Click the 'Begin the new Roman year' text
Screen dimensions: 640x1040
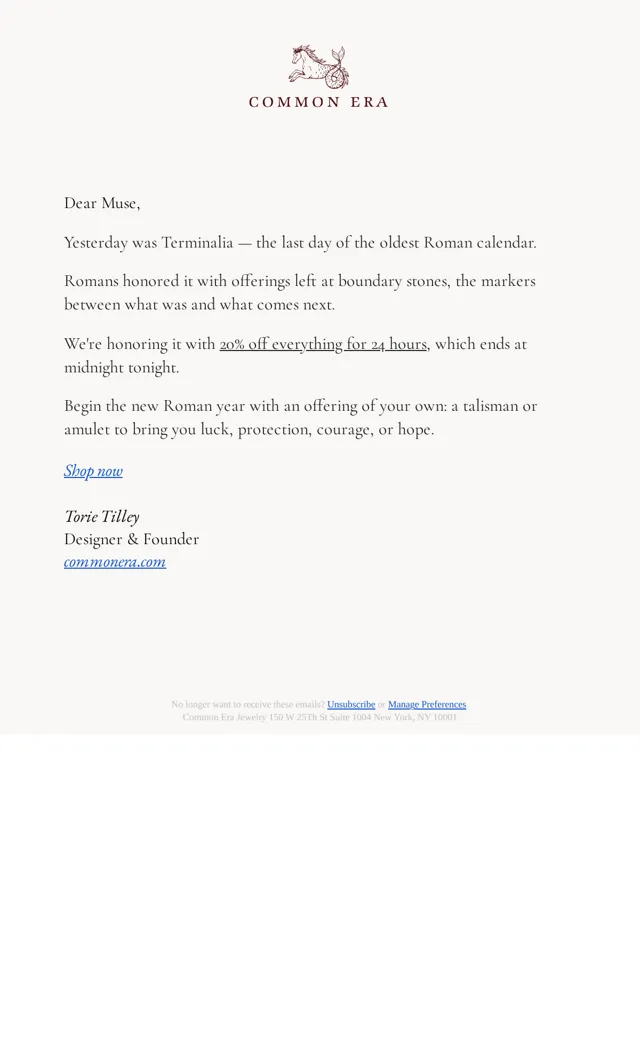tap(153, 406)
